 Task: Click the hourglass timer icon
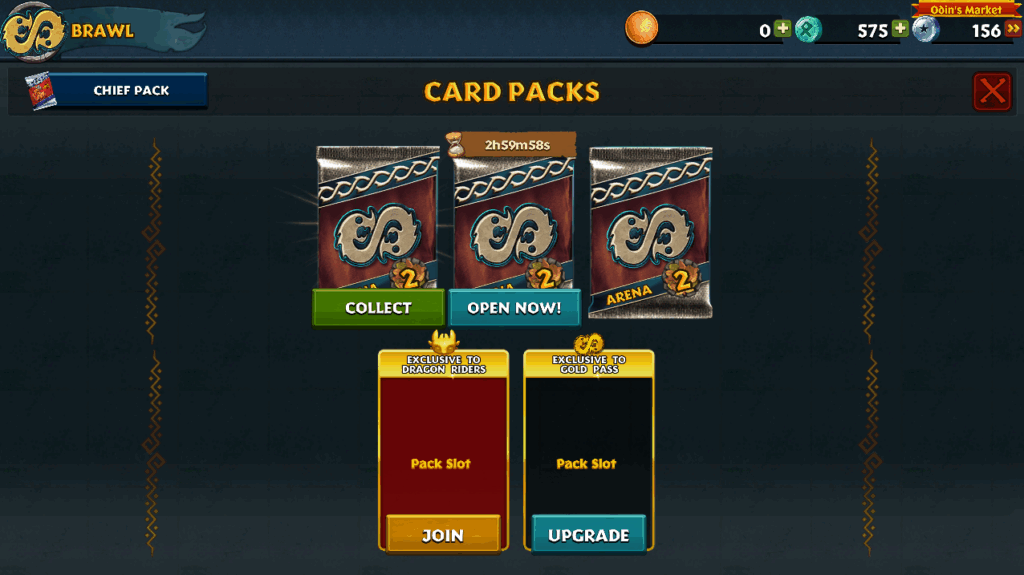click(x=455, y=144)
